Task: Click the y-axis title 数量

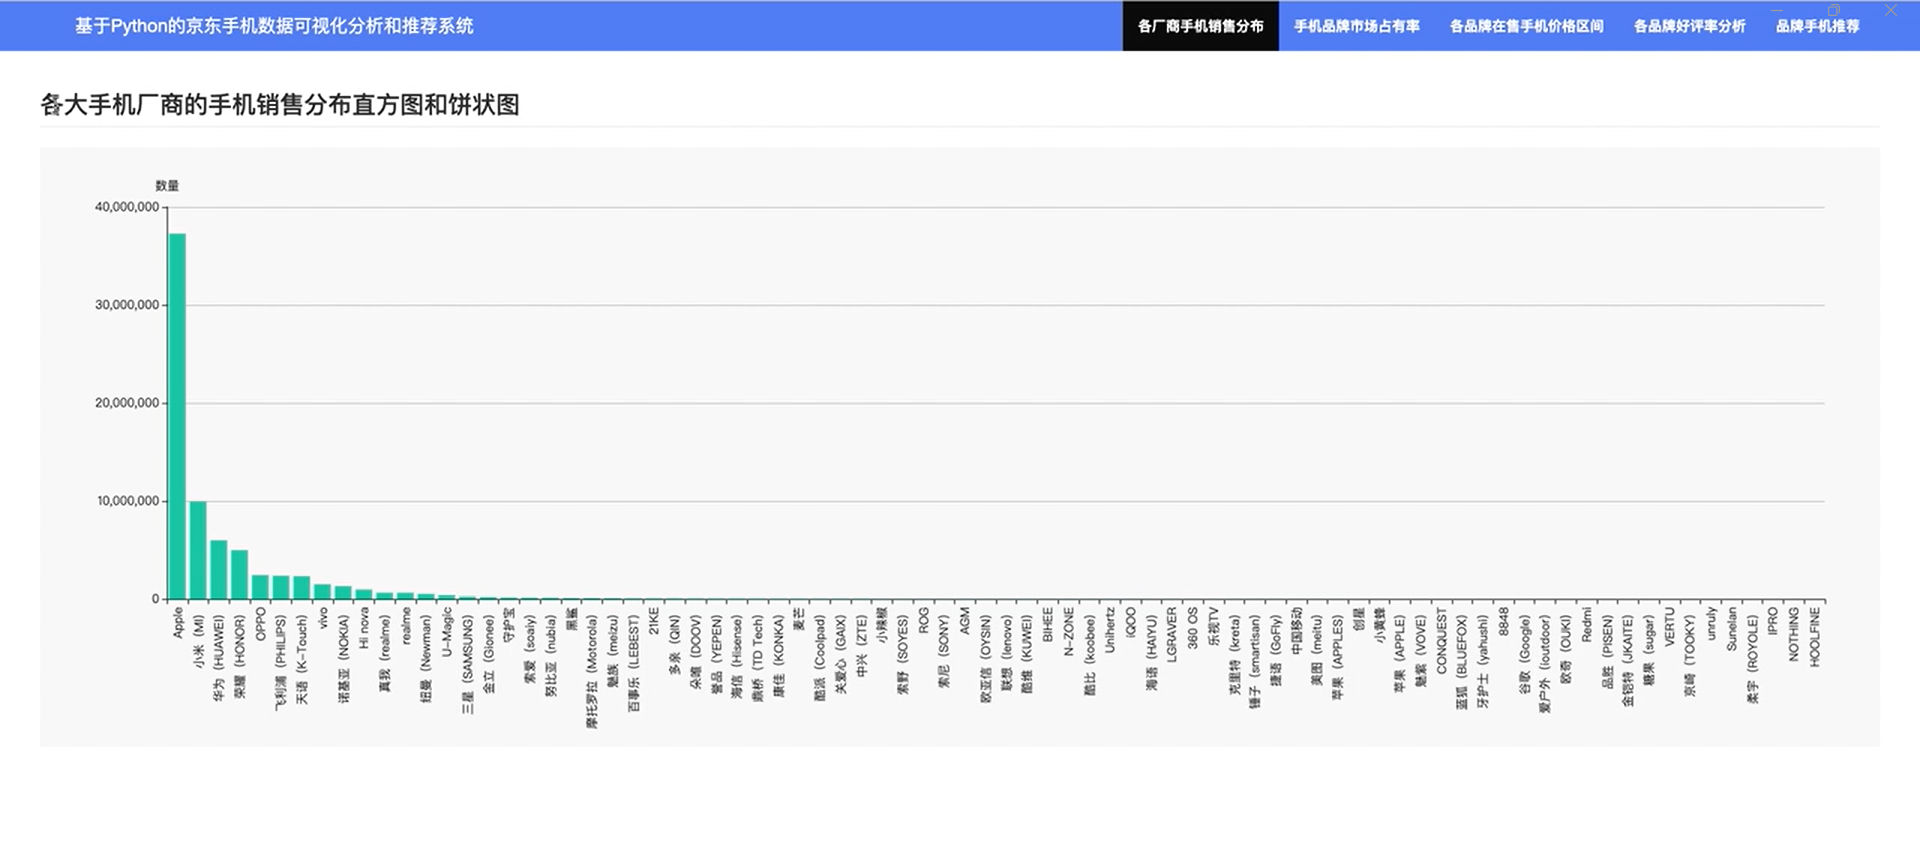Action: click(167, 186)
